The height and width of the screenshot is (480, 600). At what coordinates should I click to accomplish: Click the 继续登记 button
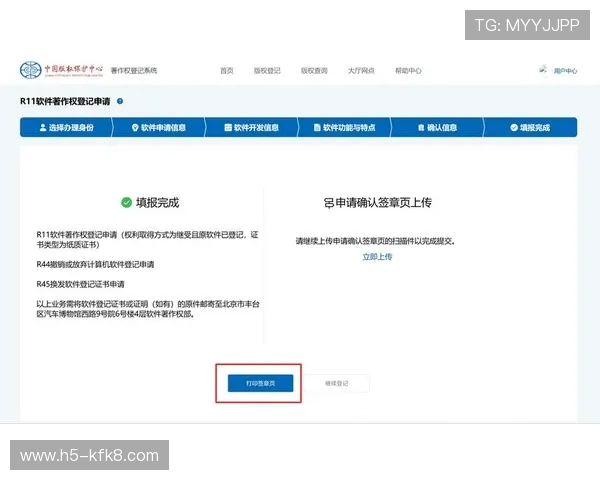tap(337, 383)
